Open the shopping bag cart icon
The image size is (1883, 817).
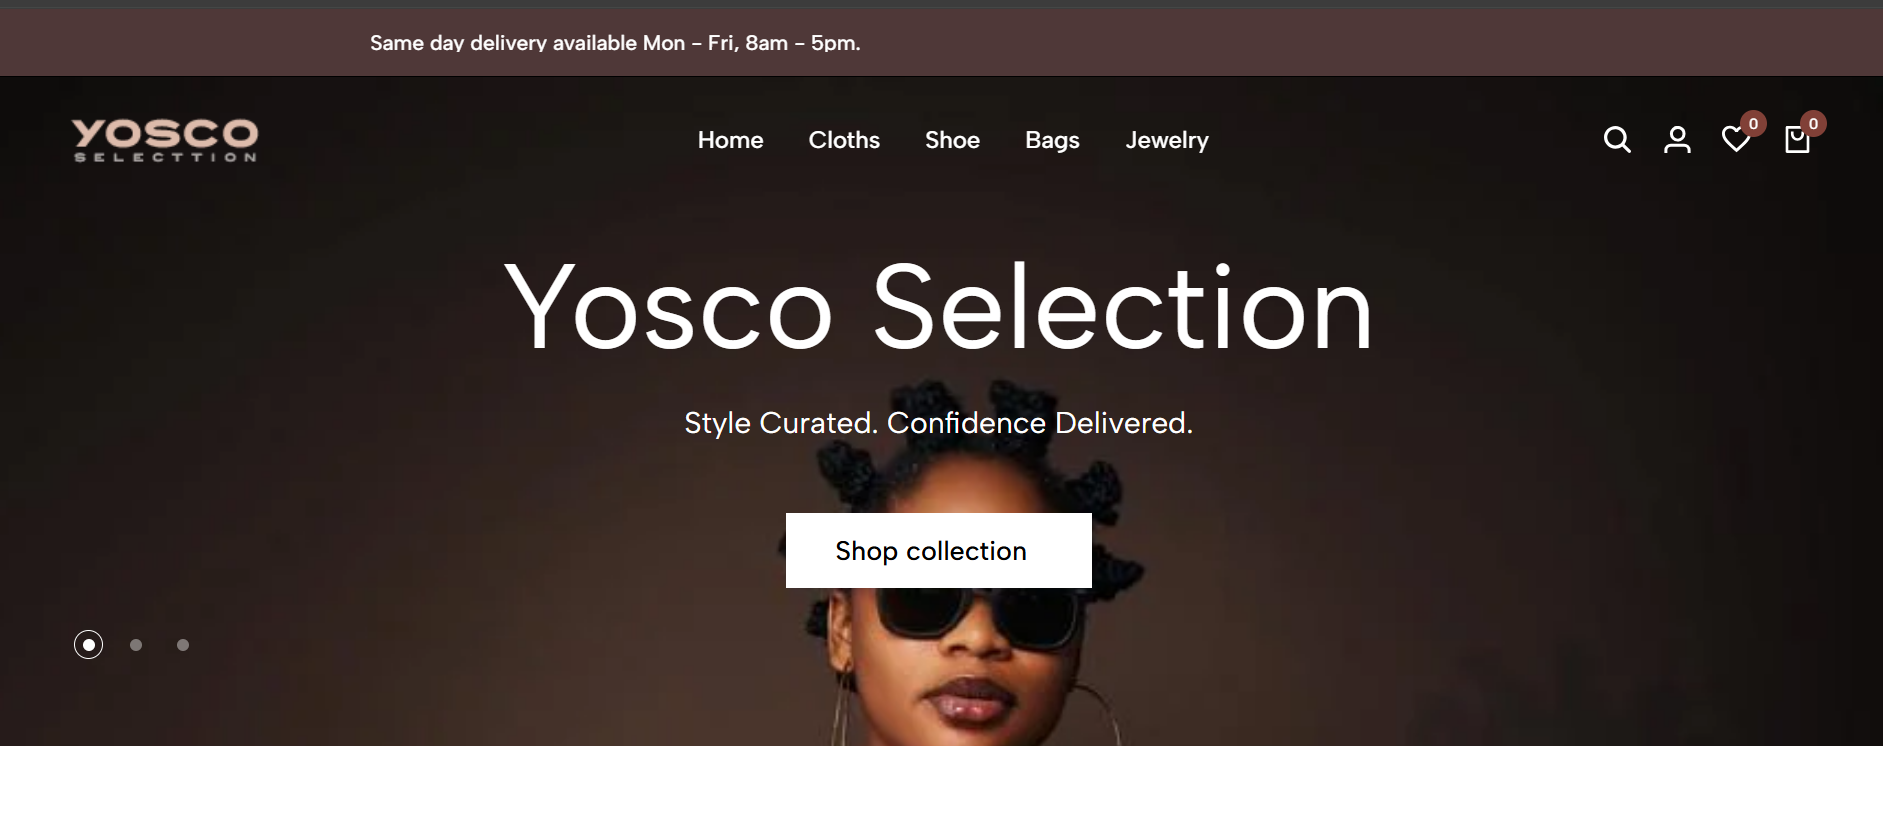(1797, 141)
